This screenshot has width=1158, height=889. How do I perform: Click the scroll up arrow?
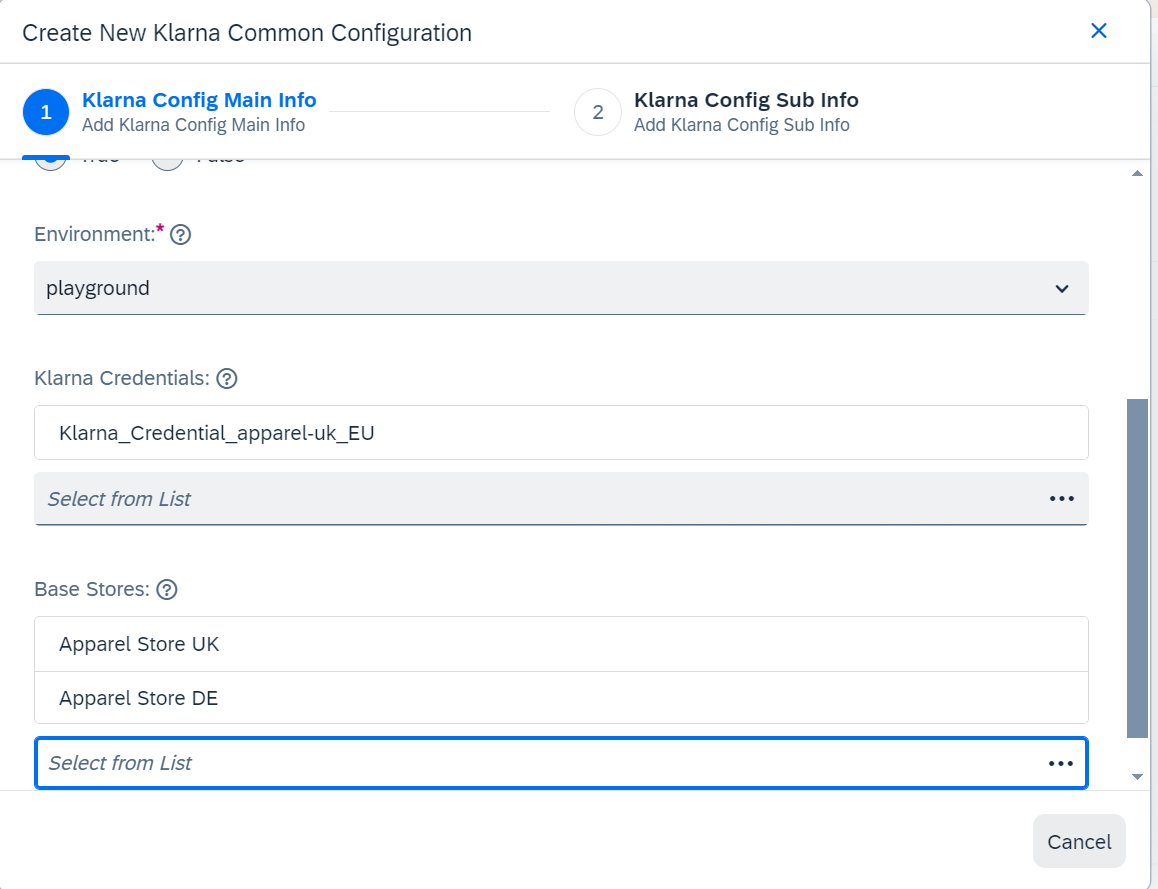coord(1137,174)
